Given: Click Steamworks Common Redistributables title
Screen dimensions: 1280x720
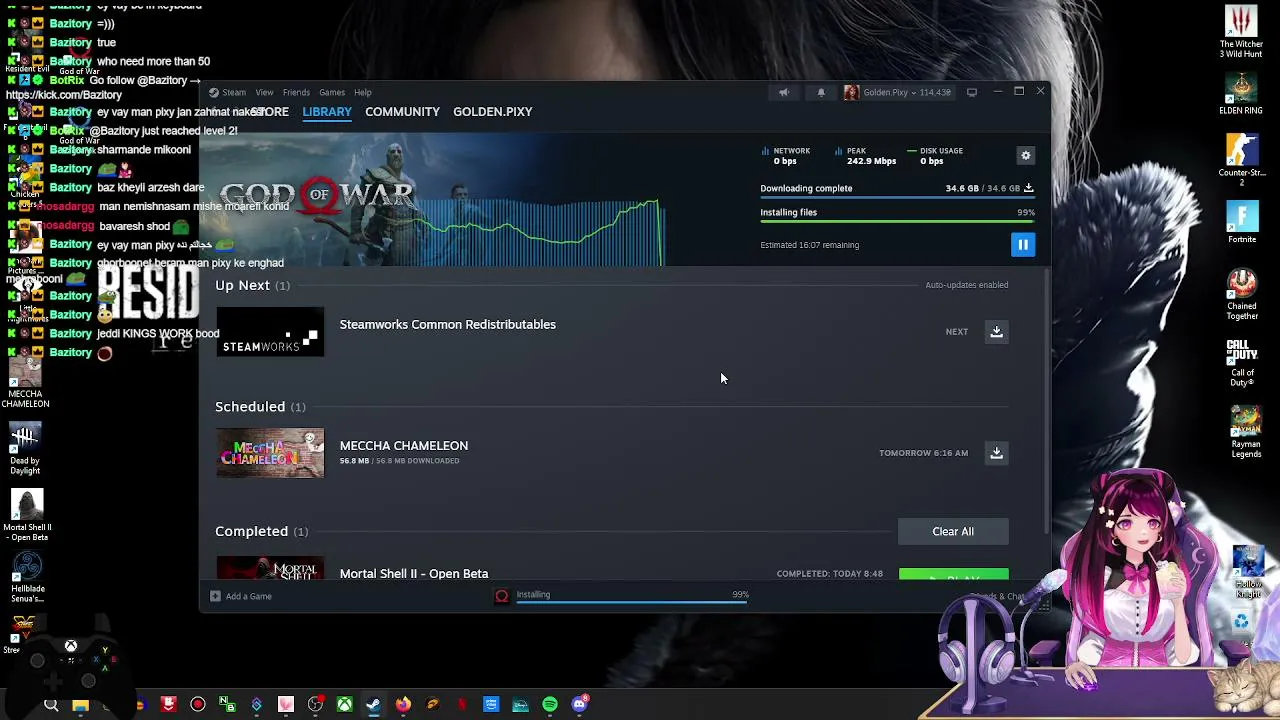Looking at the screenshot, I should (x=447, y=324).
